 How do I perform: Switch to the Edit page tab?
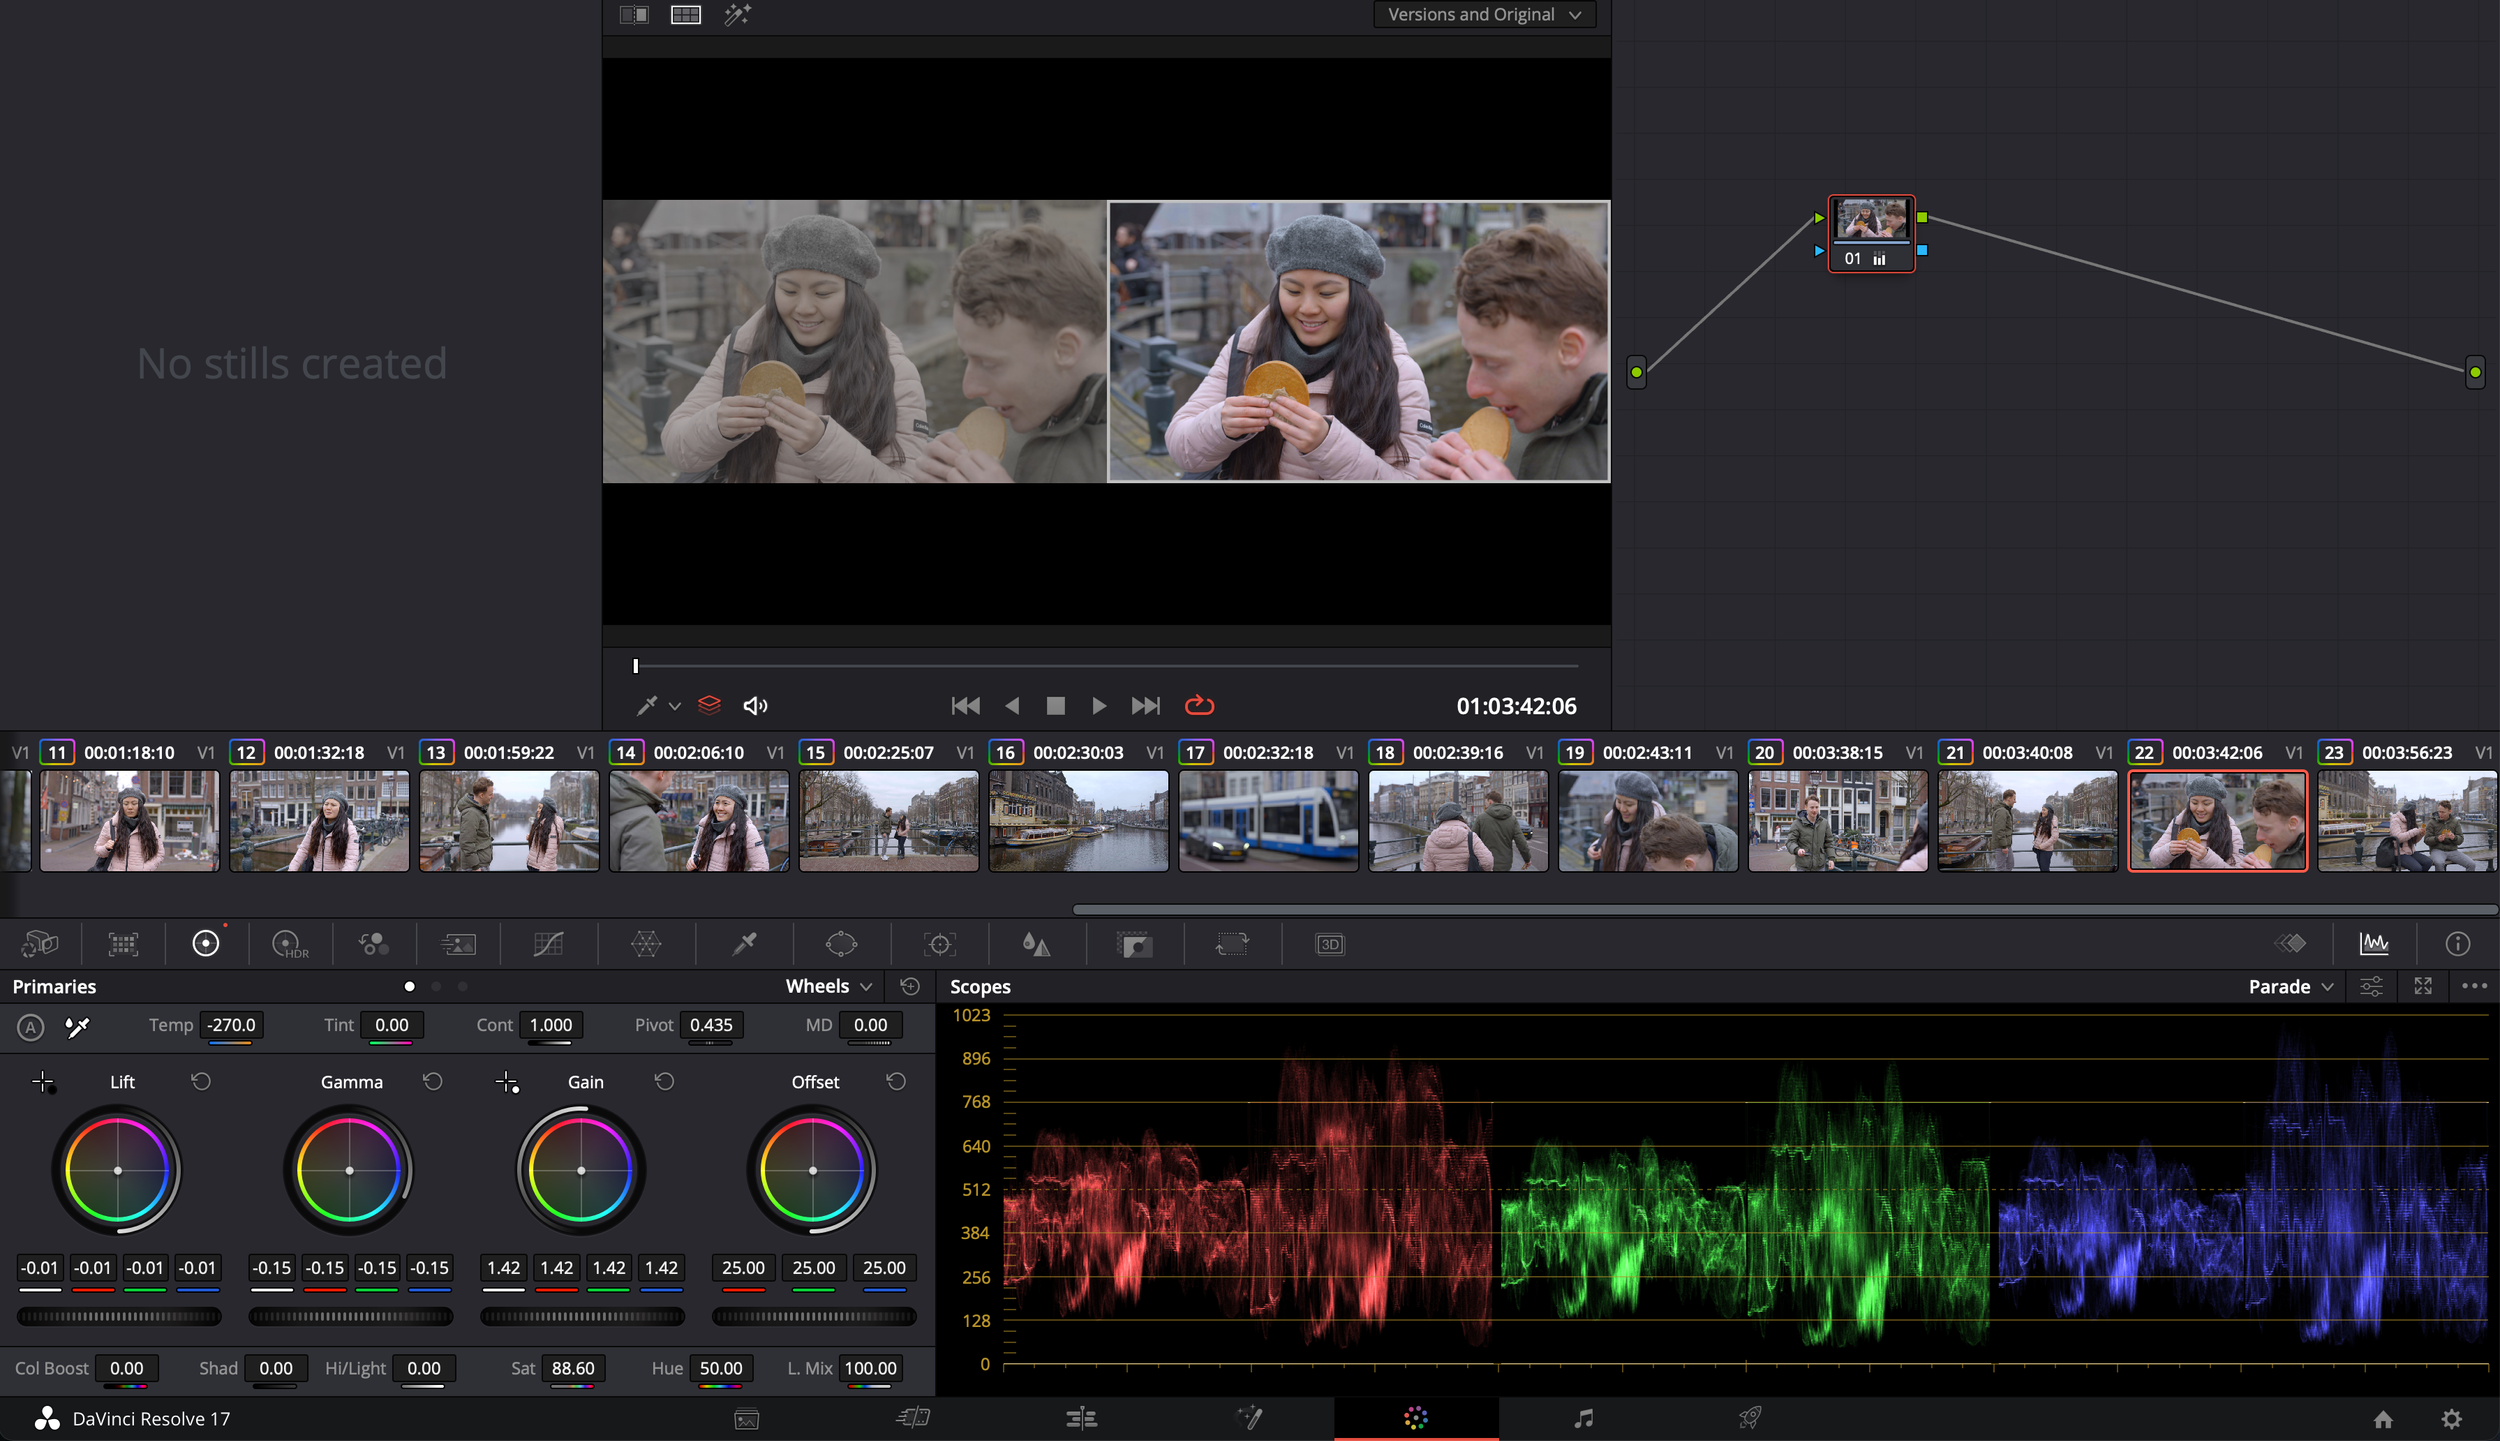coord(1081,1418)
